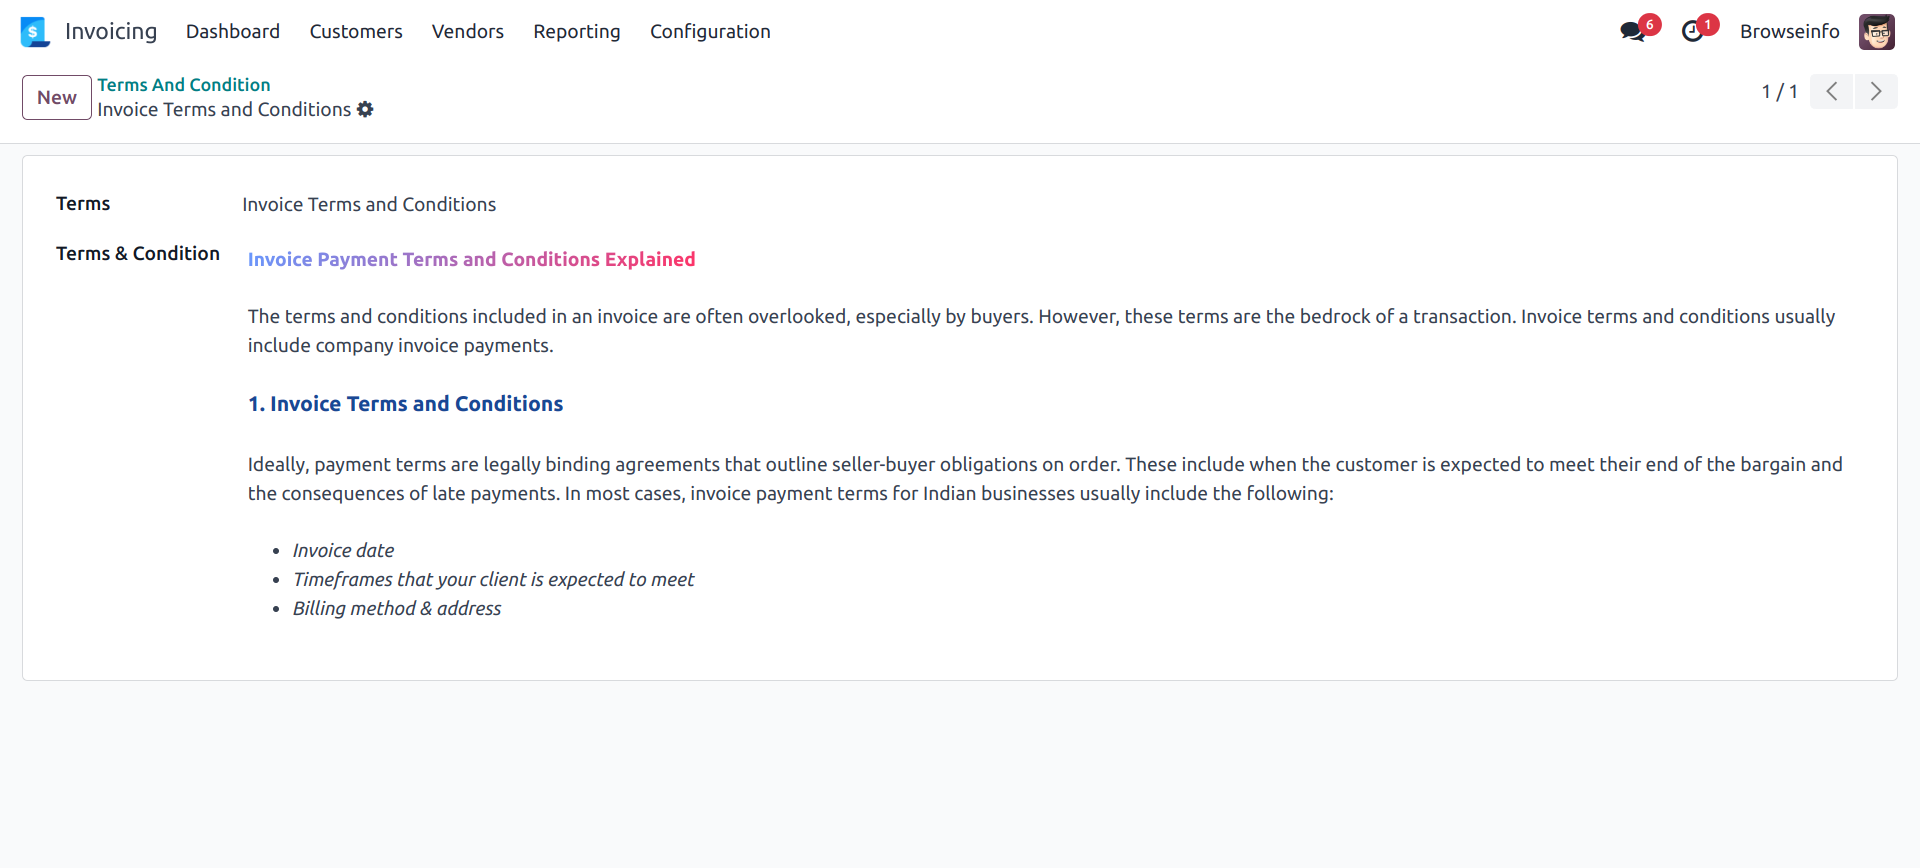The width and height of the screenshot is (1920, 868).
Task: Click the Terms name field value
Action: click(369, 205)
